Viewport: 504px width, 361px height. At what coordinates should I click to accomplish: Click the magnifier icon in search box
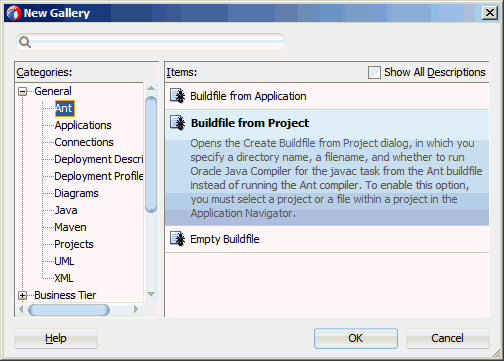pos(25,42)
